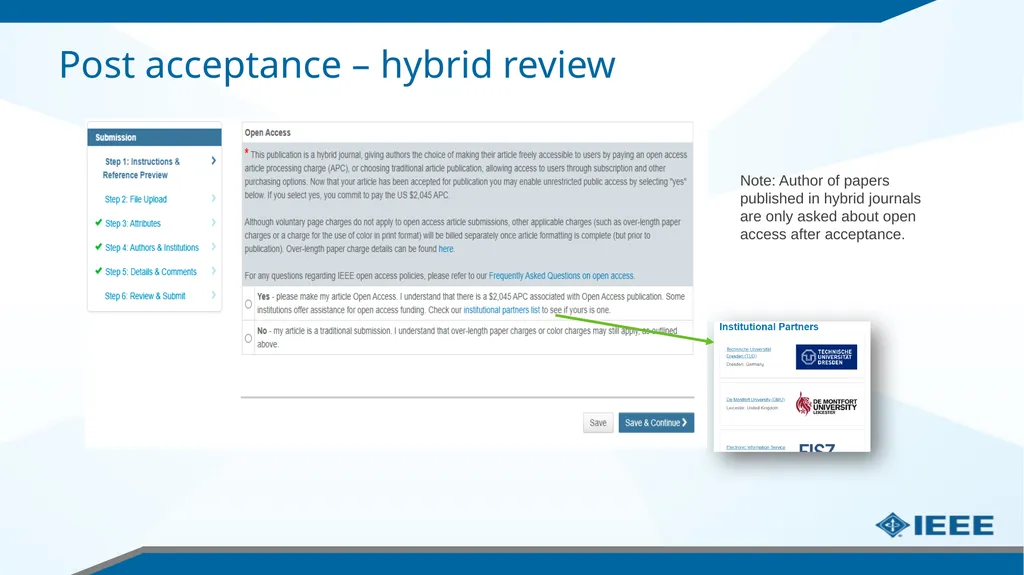Click the Technische Universität Dresden logo

[826, 357]
